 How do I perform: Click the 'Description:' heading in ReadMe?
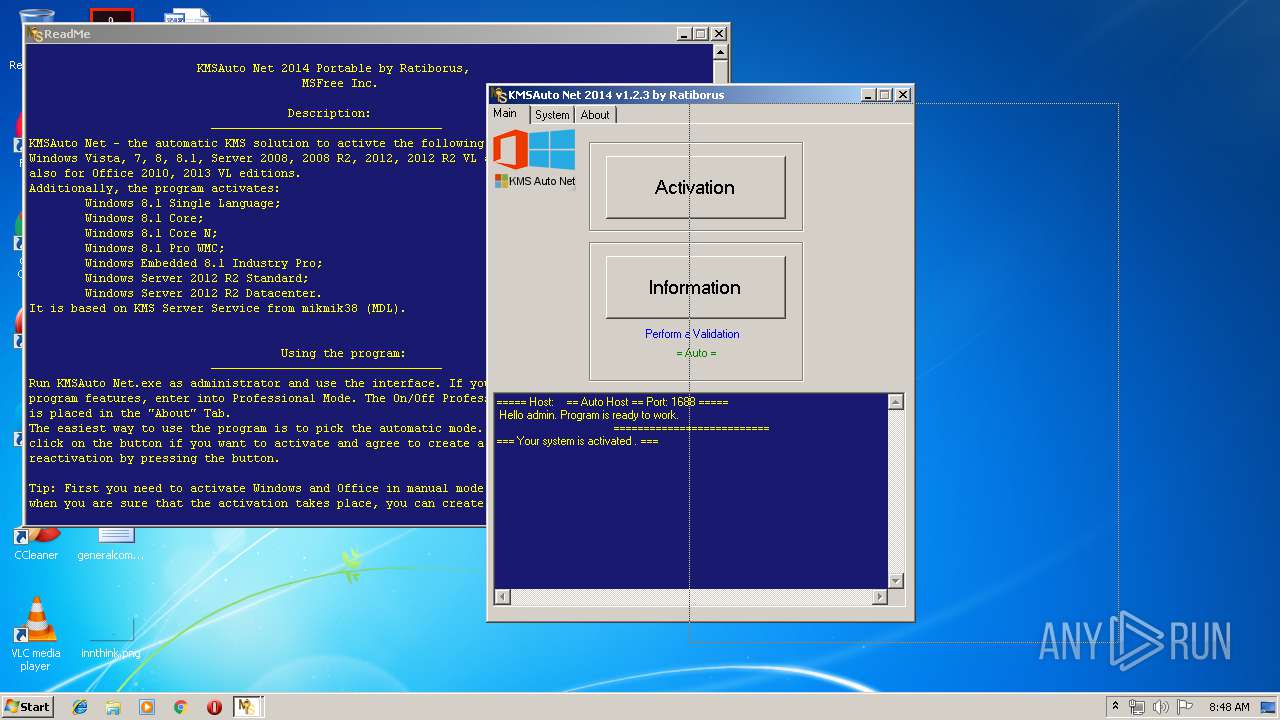coord(329,113)
